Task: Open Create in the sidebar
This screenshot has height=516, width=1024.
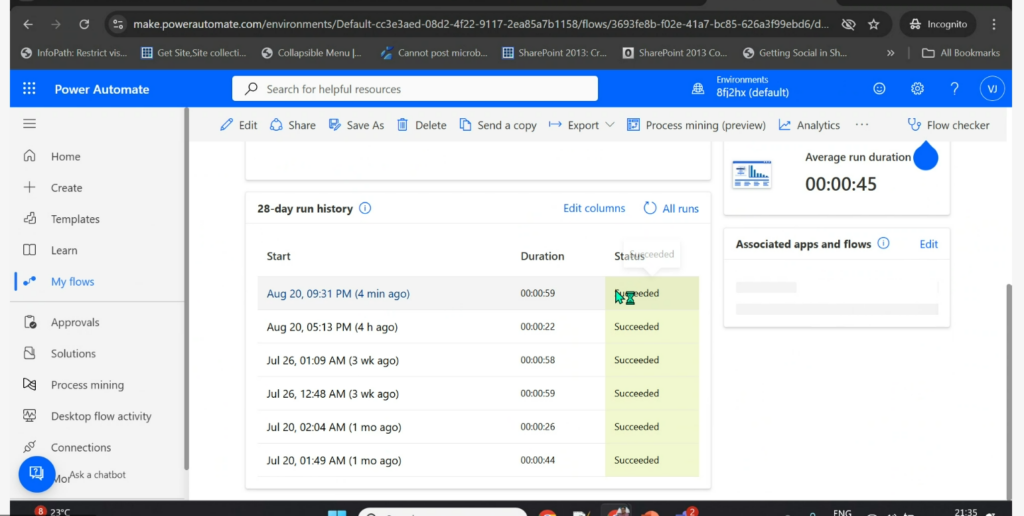Action: point(67,187)
